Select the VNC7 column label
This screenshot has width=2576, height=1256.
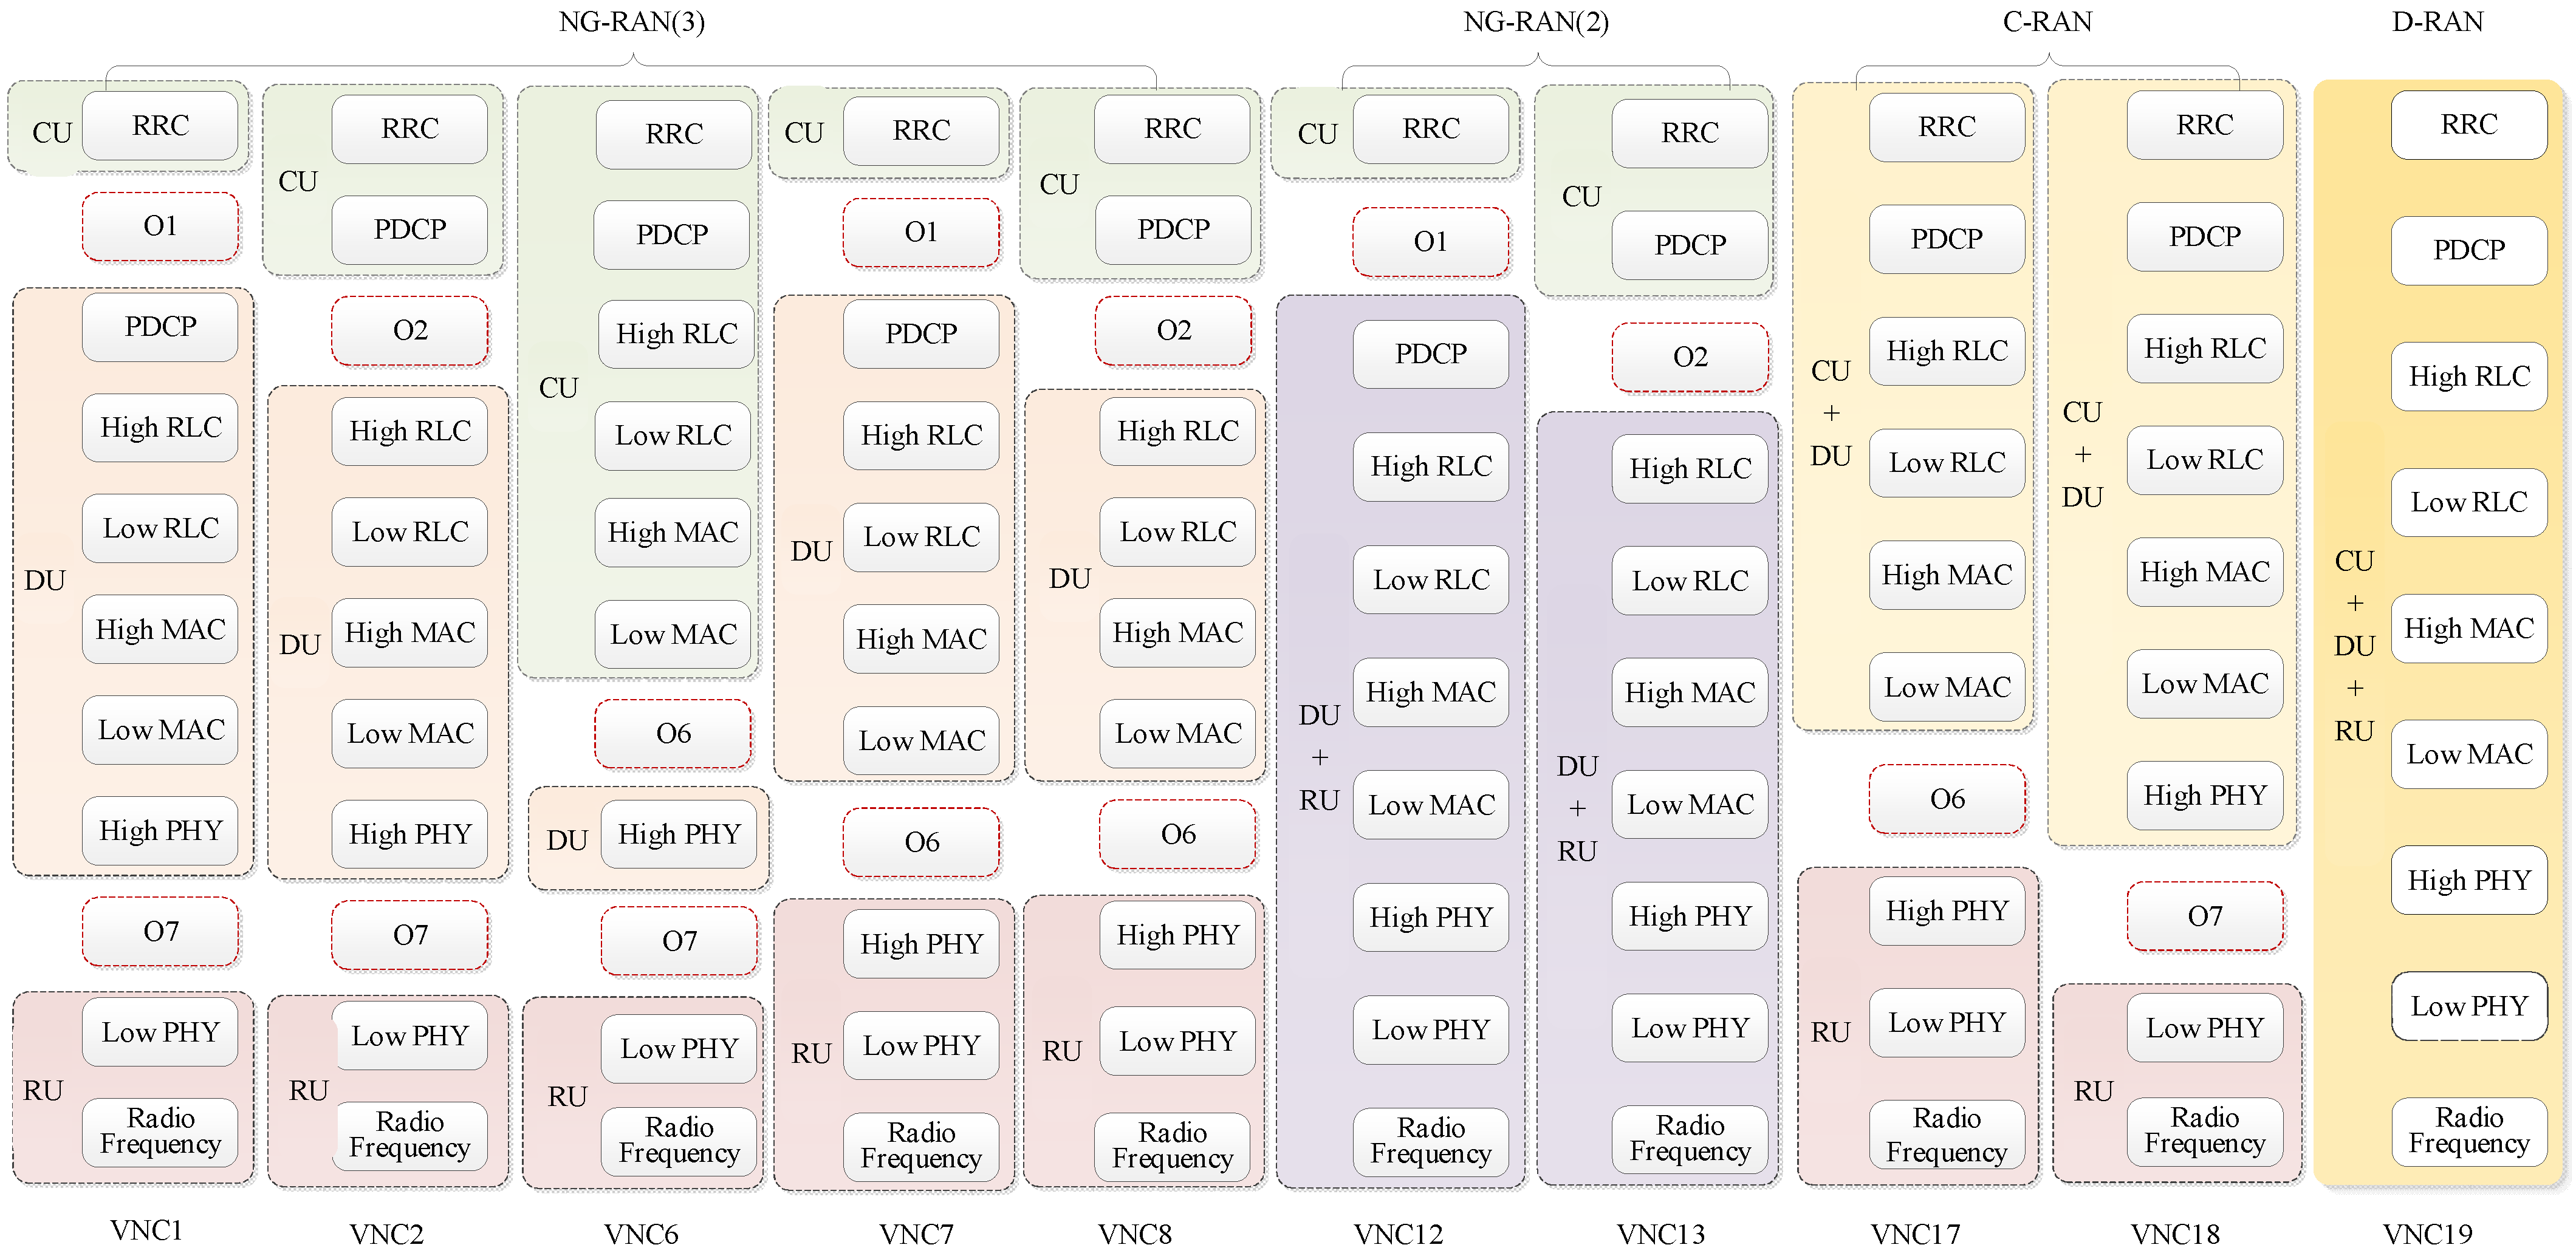click(916, 1234)
